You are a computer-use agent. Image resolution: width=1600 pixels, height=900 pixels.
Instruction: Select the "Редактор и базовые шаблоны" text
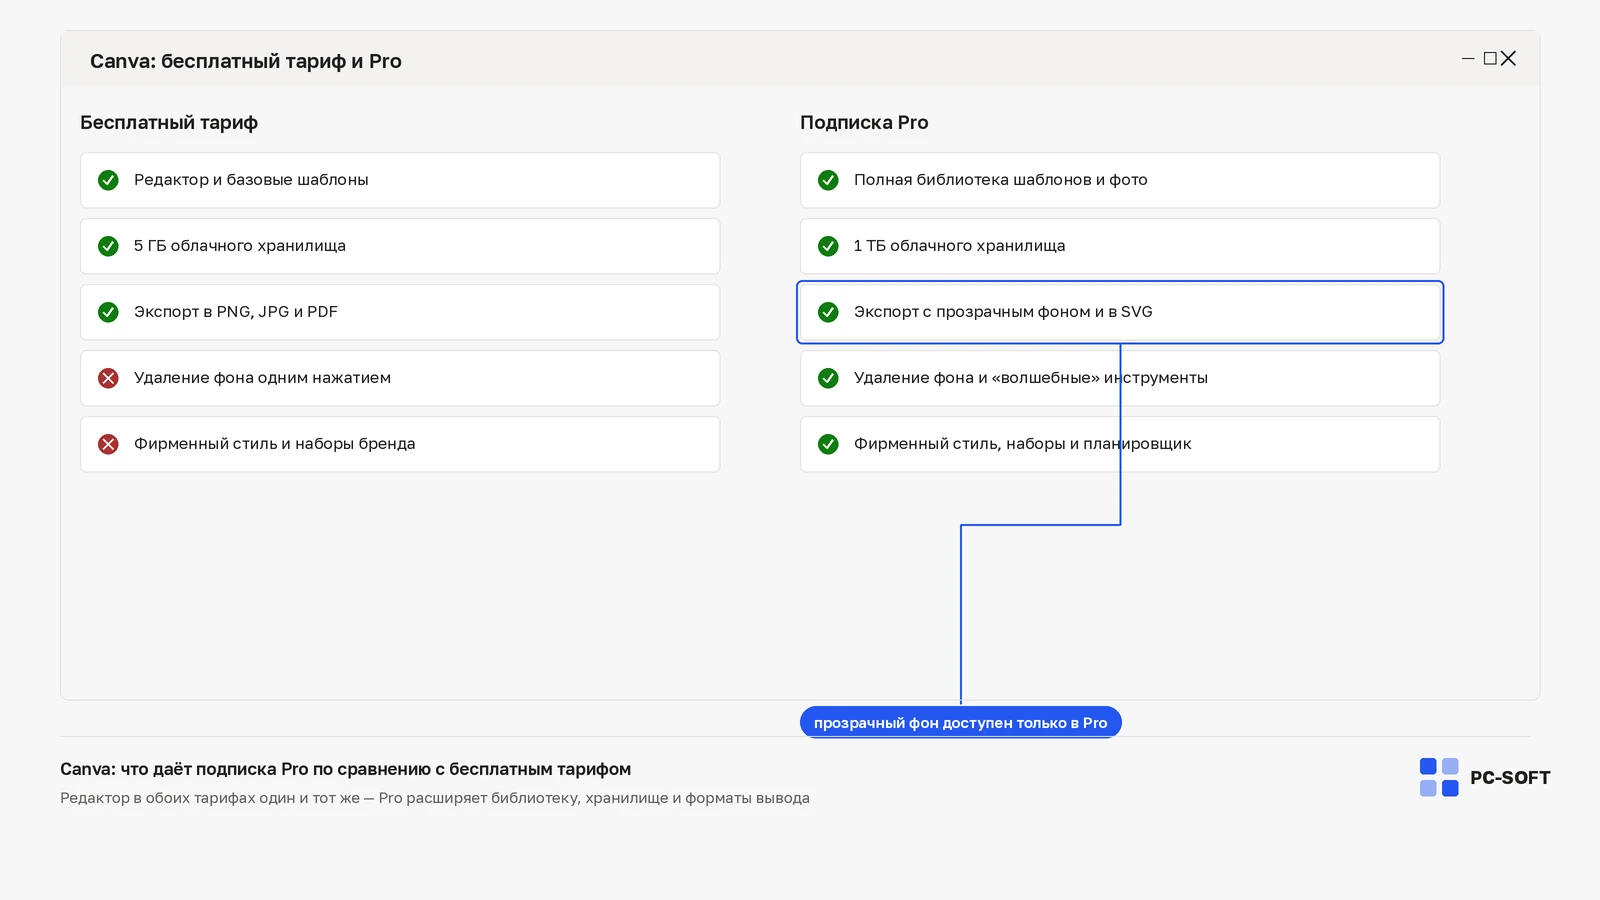[x=251, y=180]
